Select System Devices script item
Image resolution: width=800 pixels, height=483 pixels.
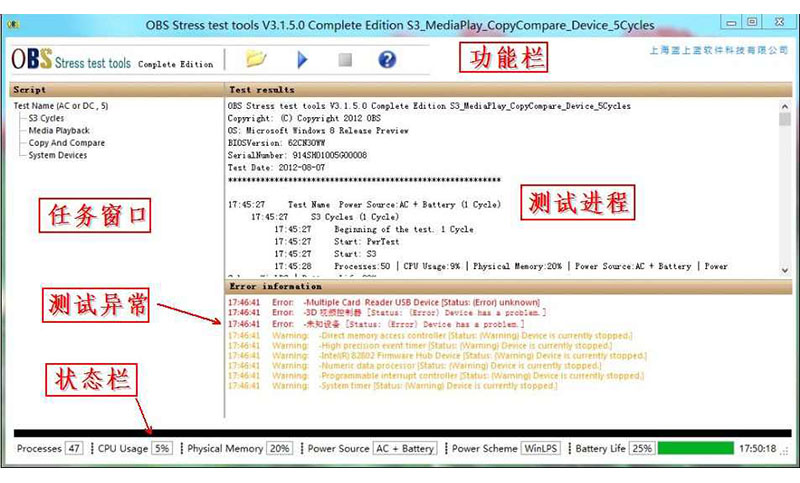click(x=58, y=155)
